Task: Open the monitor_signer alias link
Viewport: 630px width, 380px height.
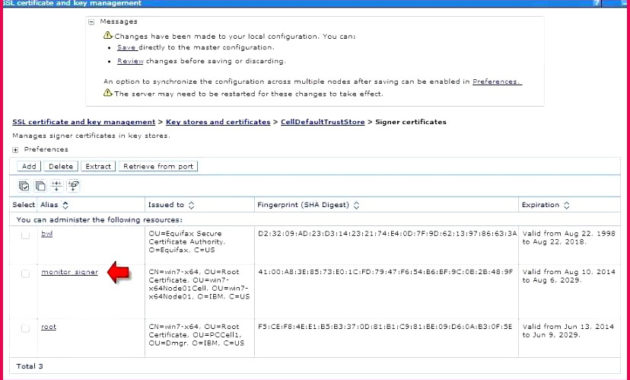Action: [70, 272]
